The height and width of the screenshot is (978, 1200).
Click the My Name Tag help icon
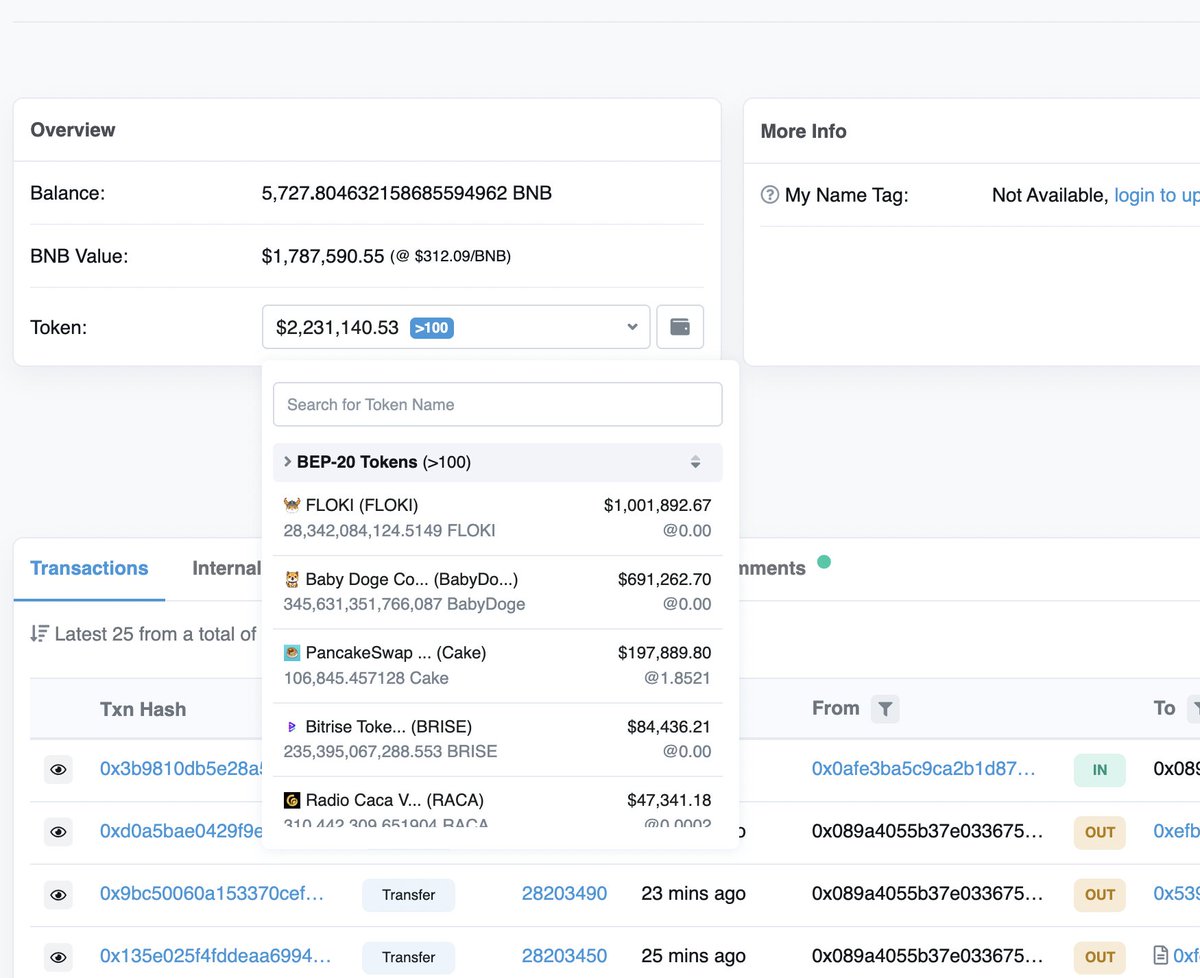pos(769,195)
